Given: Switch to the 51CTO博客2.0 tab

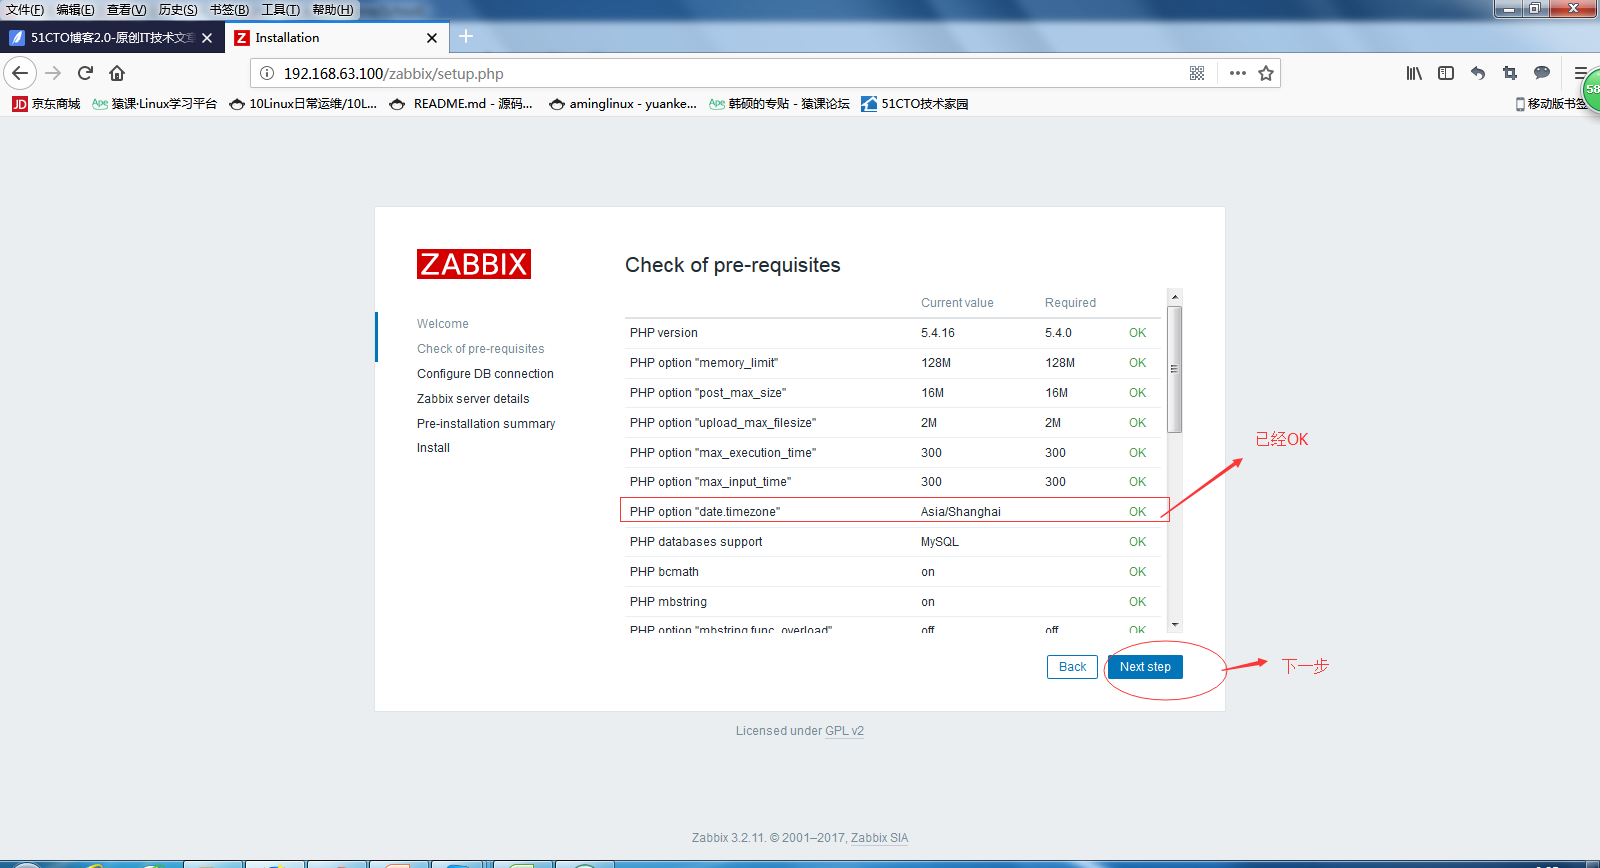Looking at the screenshot, I should point(112,38).
